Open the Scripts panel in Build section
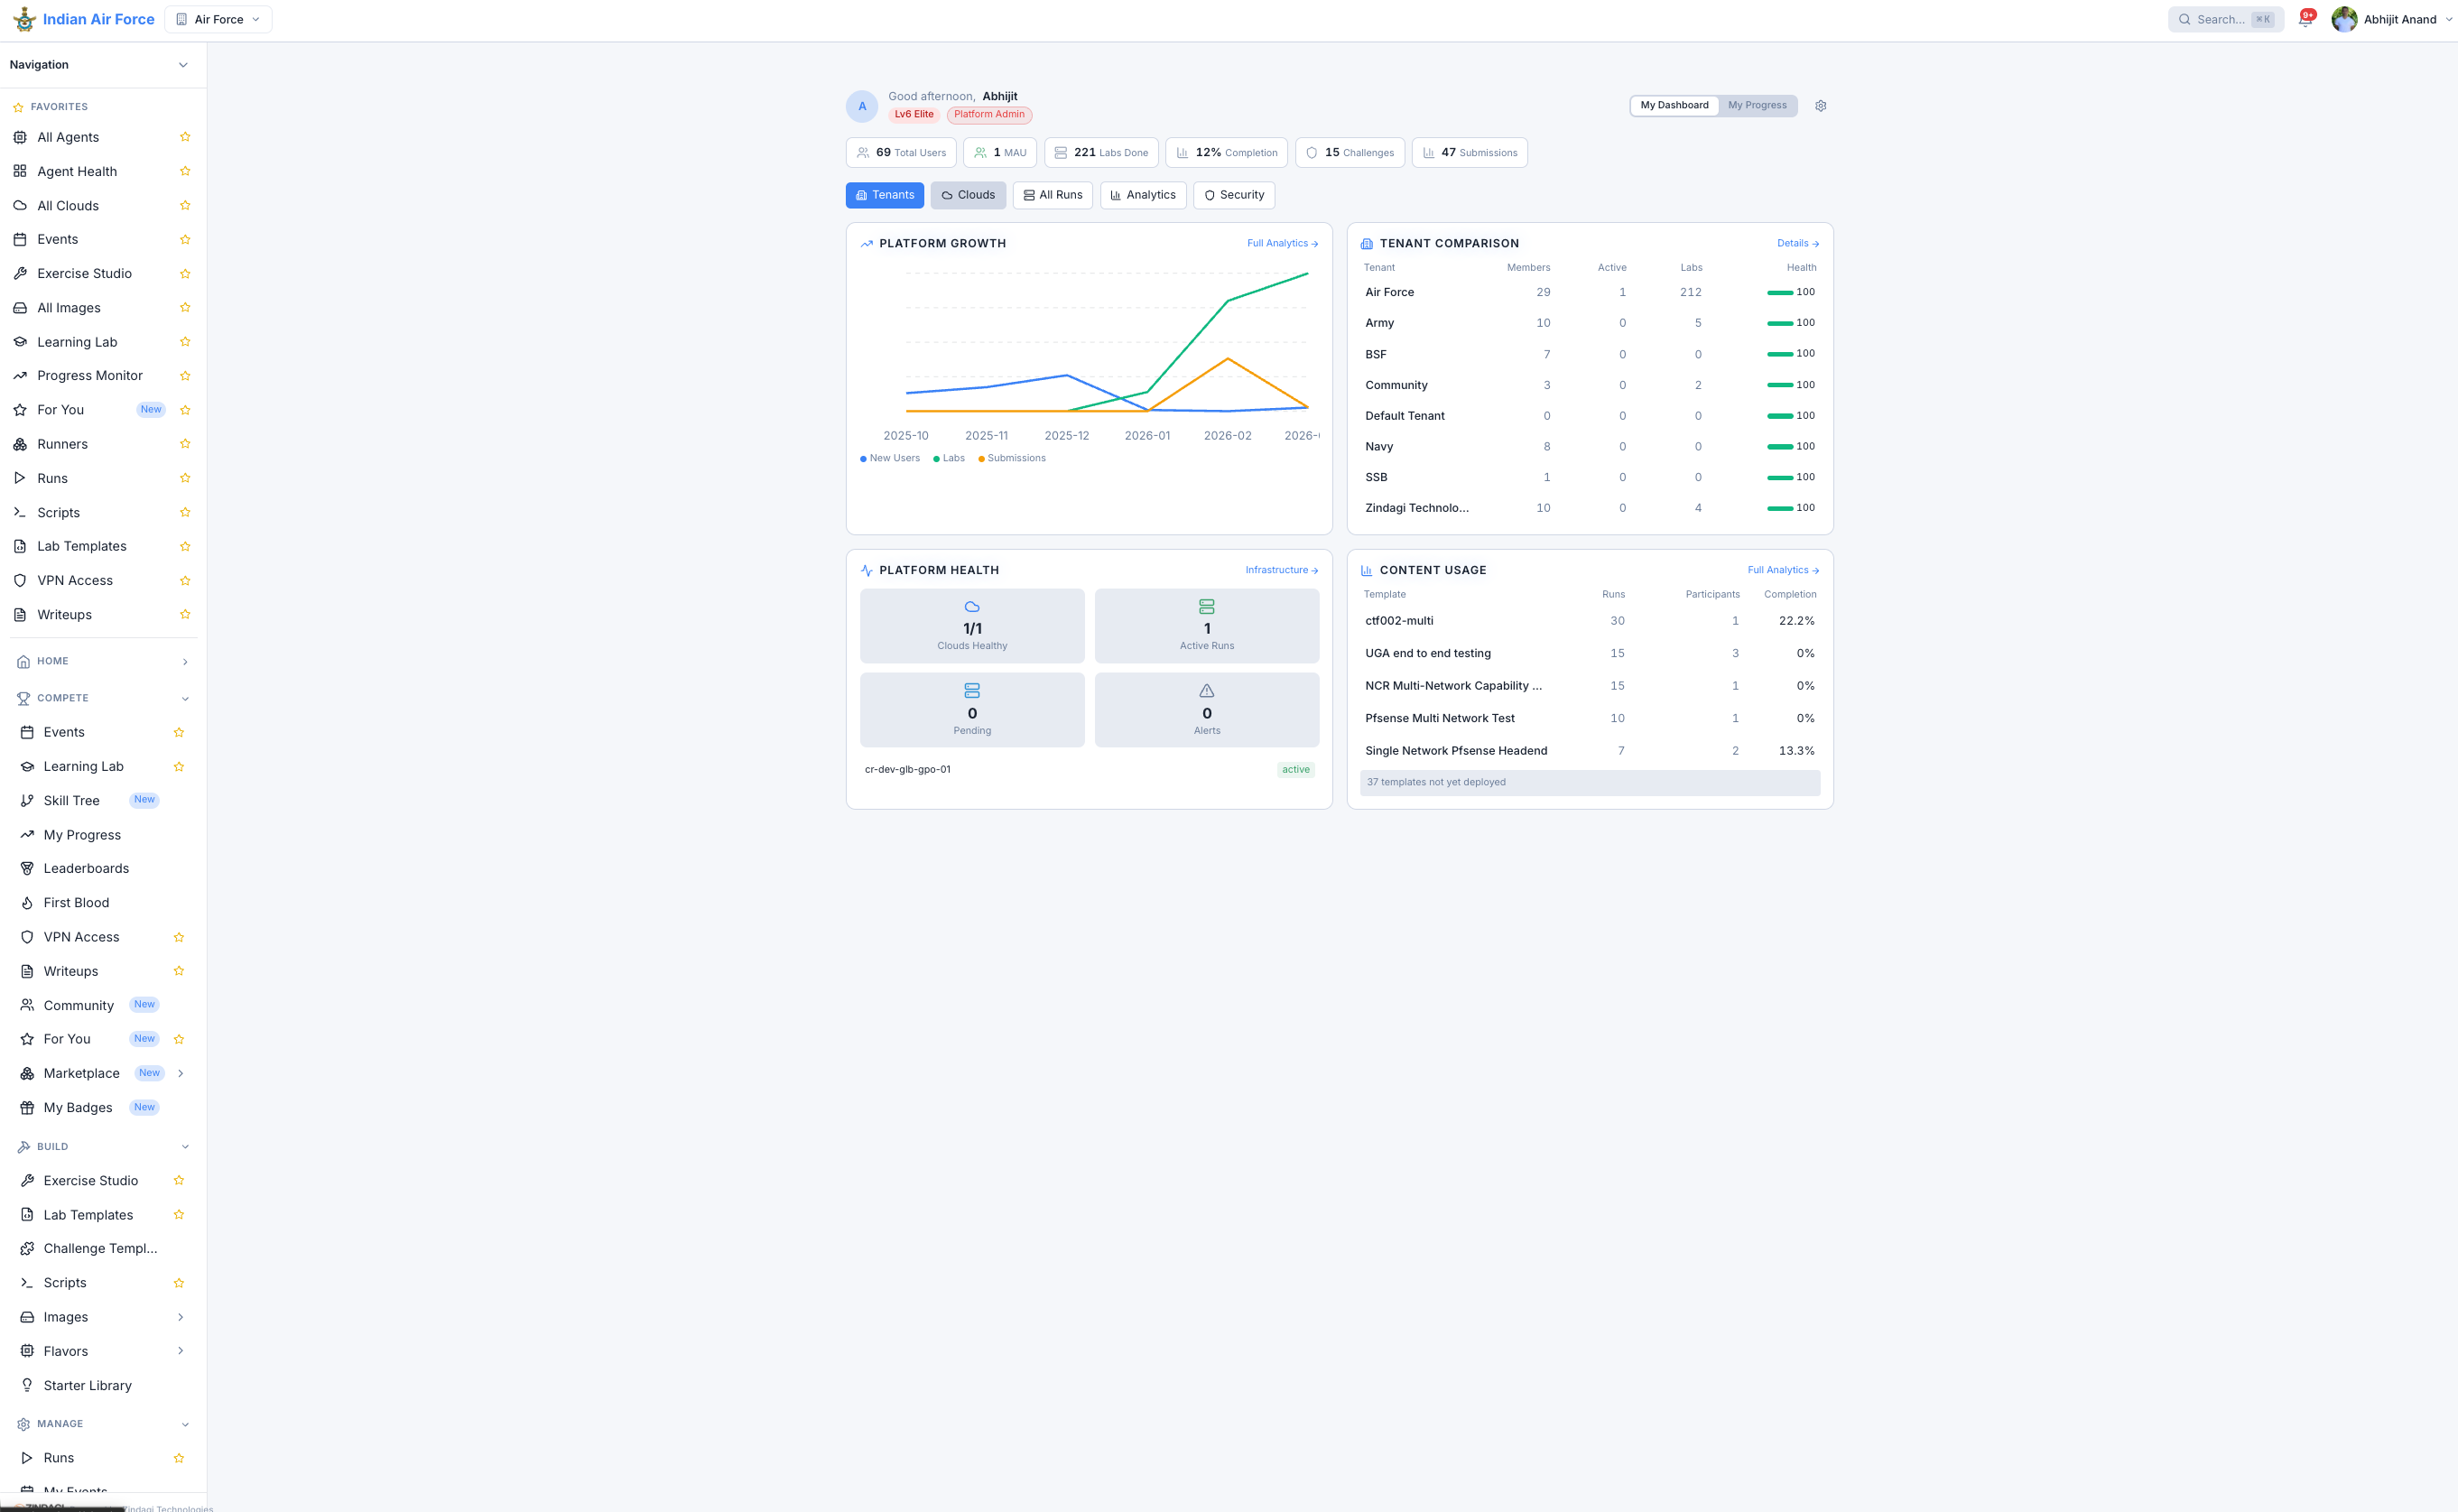The image size is (2458, 1512). [64, 1282]
